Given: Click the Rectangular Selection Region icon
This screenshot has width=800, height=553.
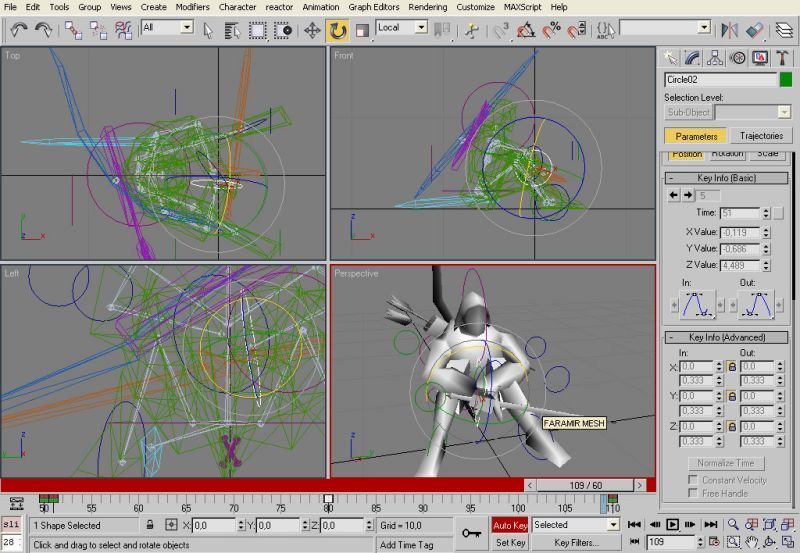Looking at the screenshot, I should pos(258,31).
